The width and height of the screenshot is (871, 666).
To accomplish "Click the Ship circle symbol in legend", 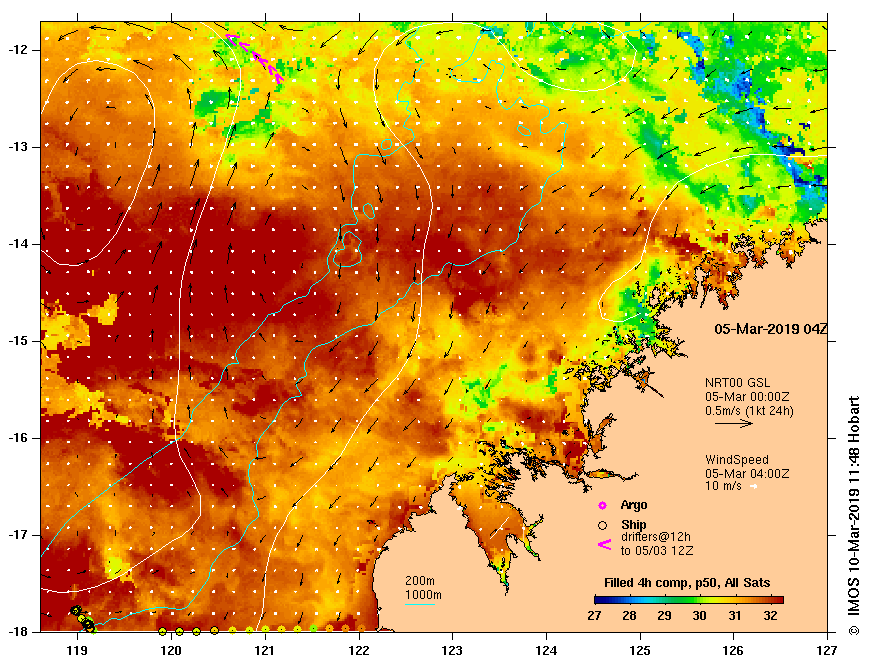I will (x=602, y=525).
